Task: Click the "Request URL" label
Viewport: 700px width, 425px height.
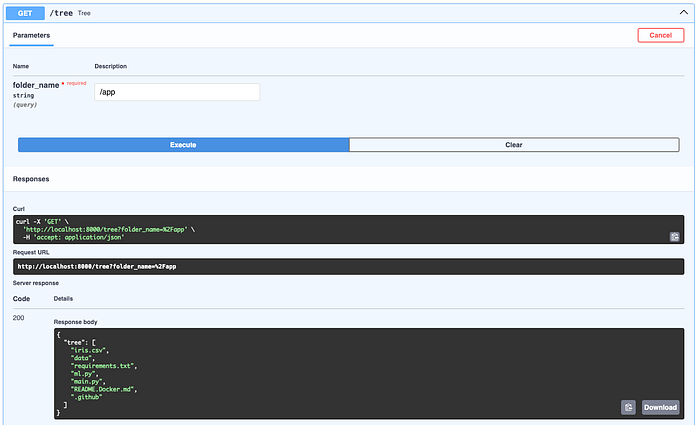Action: pos(31,252)
